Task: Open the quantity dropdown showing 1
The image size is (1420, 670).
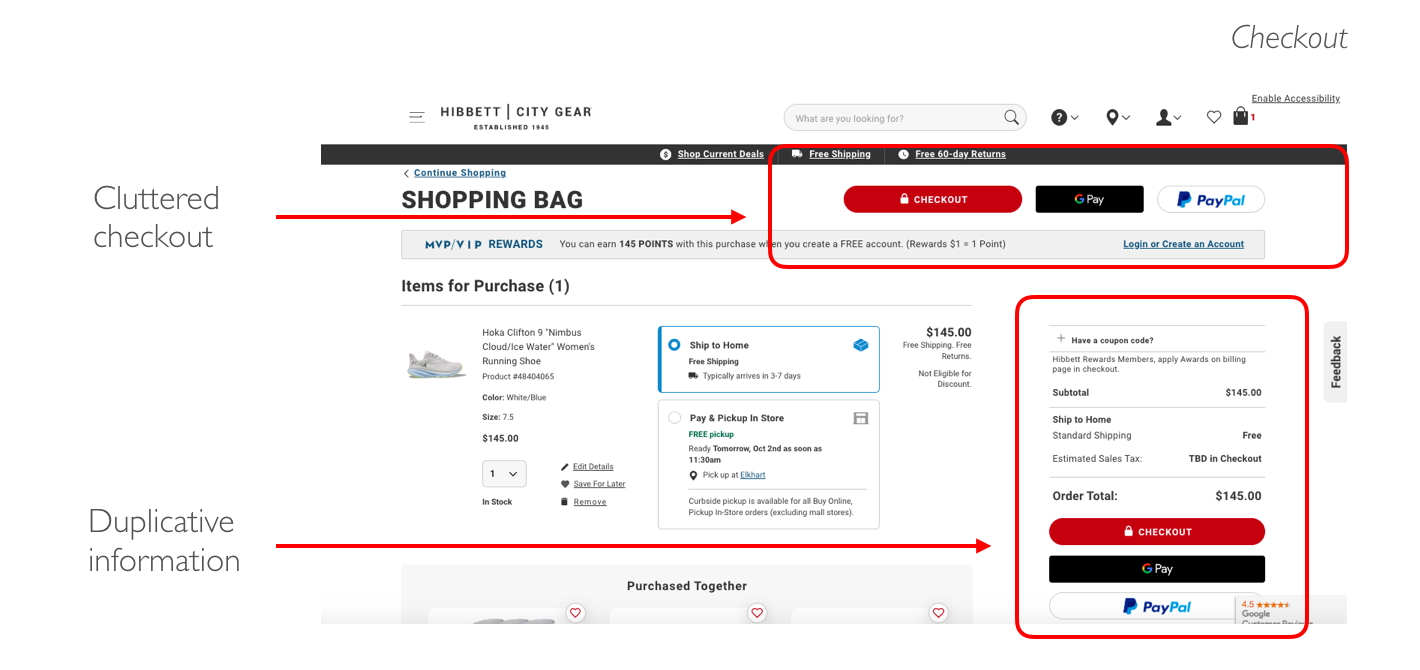Action: click(x=504, y=474)
